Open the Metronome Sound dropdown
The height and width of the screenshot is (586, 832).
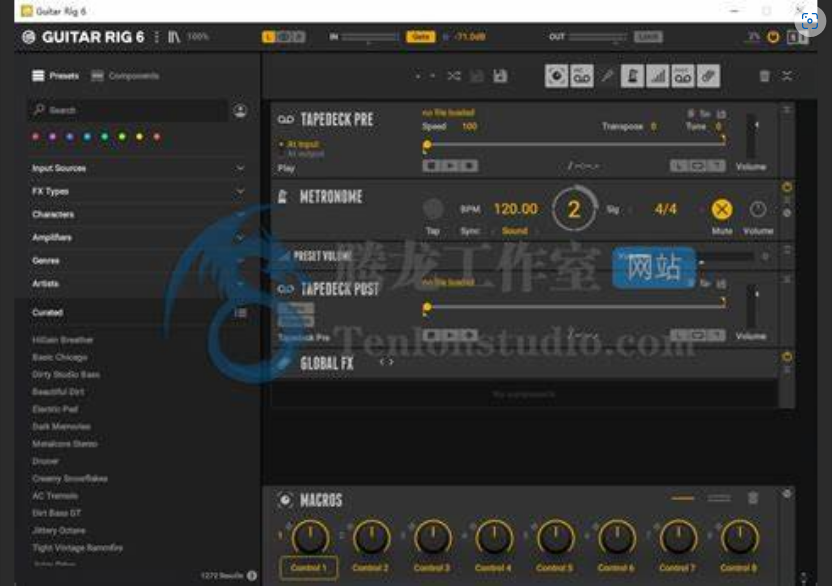coord(515,231)
